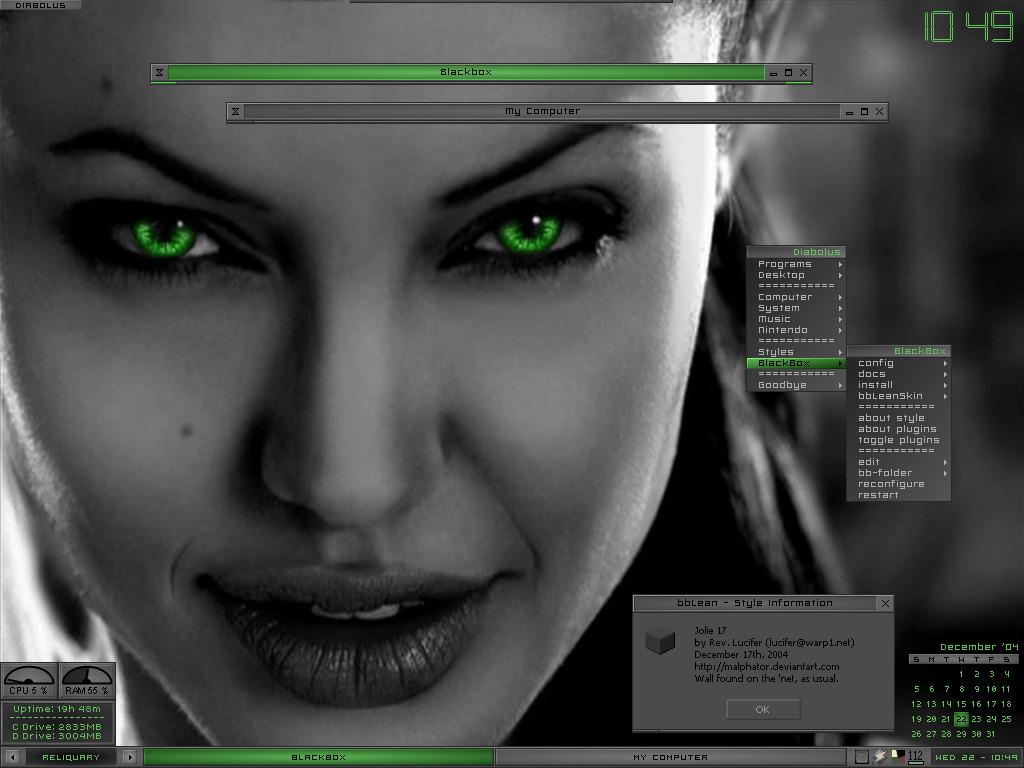Expand the Desktop submenu
The image size is (1024, 768).
(x=796, y=275)
